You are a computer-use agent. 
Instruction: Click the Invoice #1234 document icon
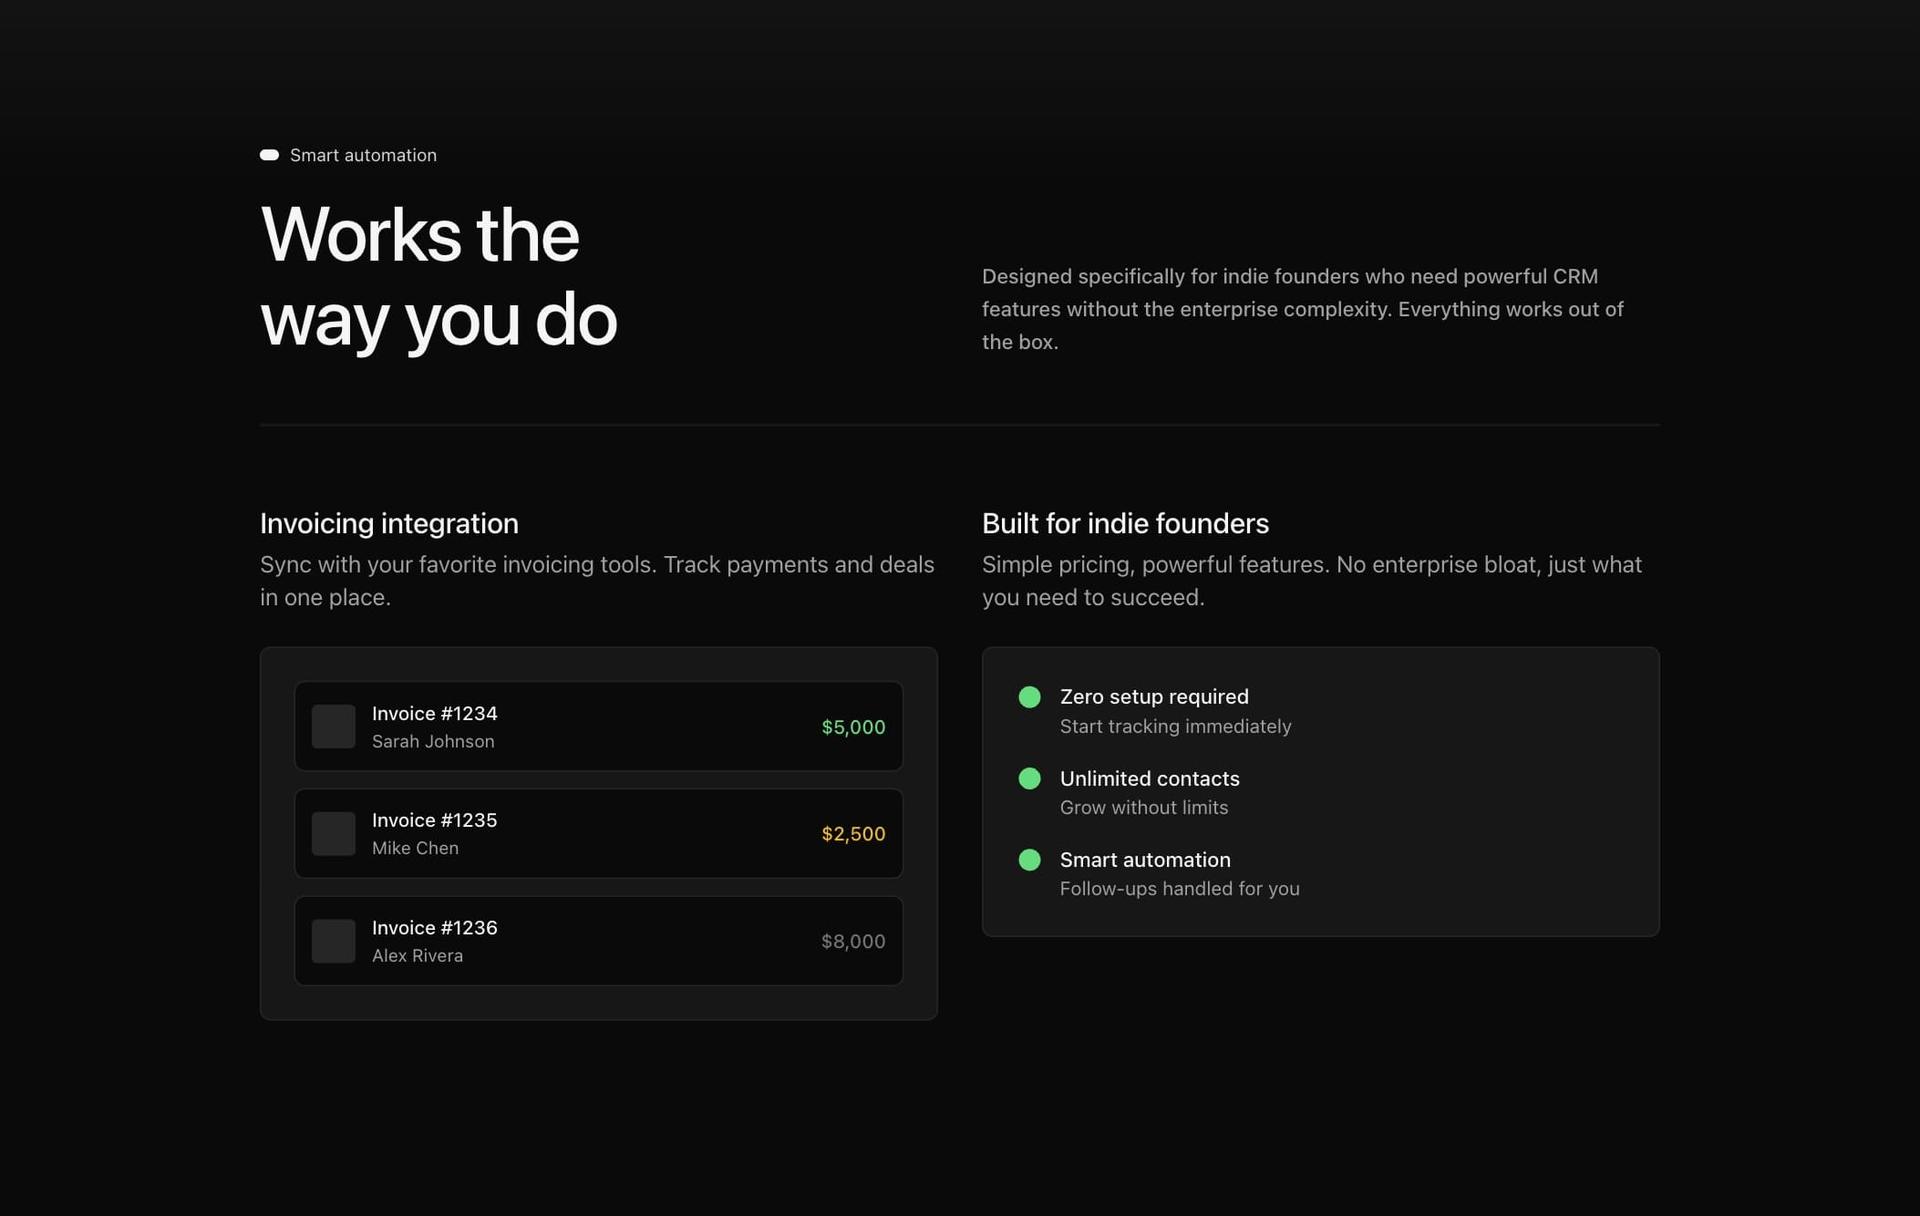(x=333, y=726)
